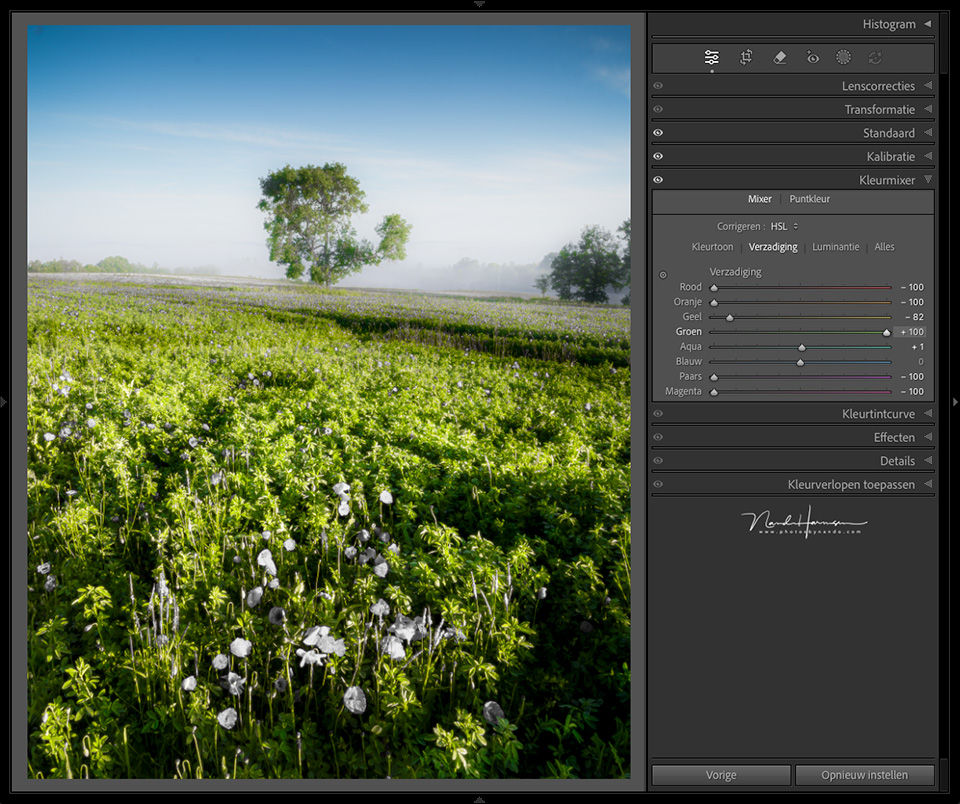Switch to the Luminantie tab
960x804 pixels.
tap(835, 247)
